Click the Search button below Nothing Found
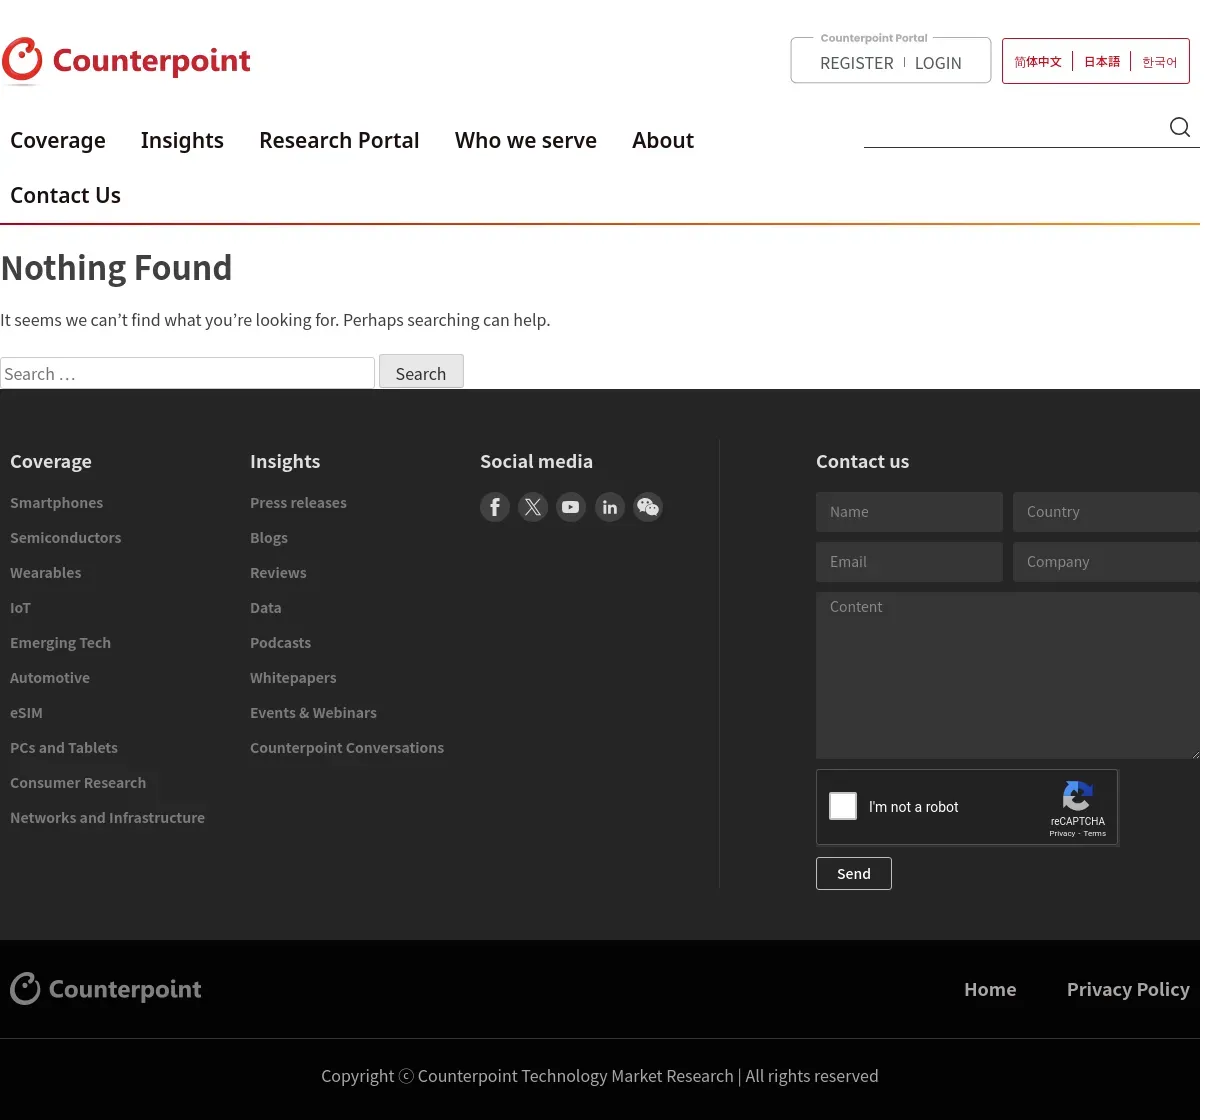The width and height of the screenshot is (1205, 1120). click(x=421, y=372)
